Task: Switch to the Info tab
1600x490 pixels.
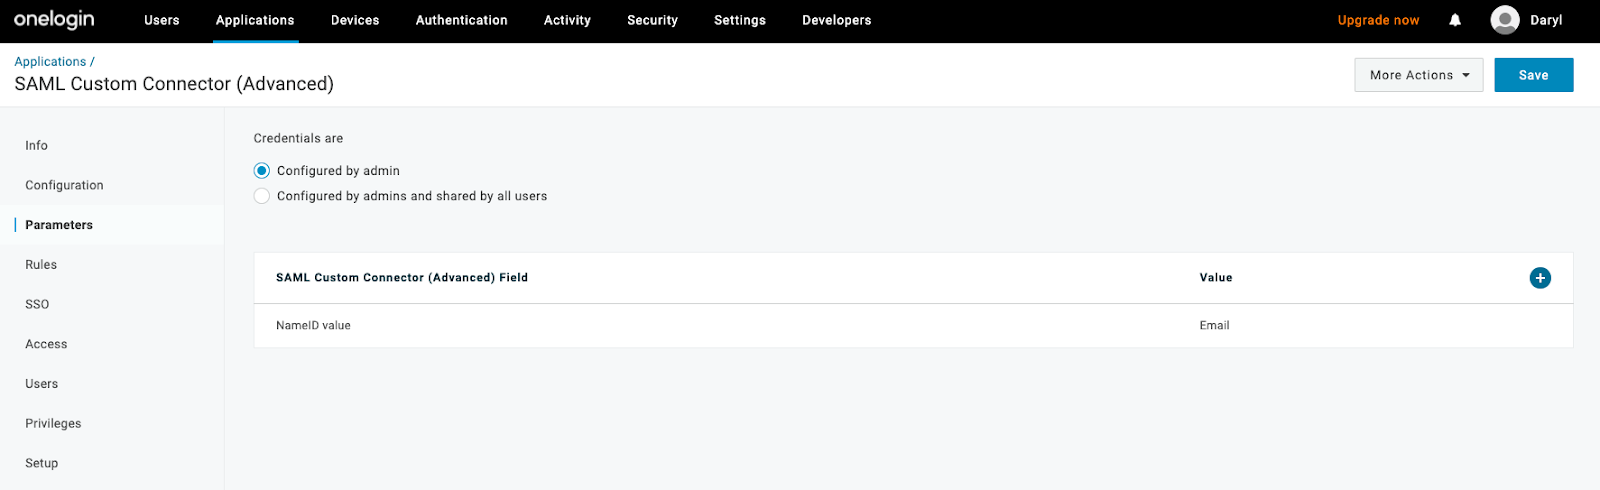Action: point(37,146)
